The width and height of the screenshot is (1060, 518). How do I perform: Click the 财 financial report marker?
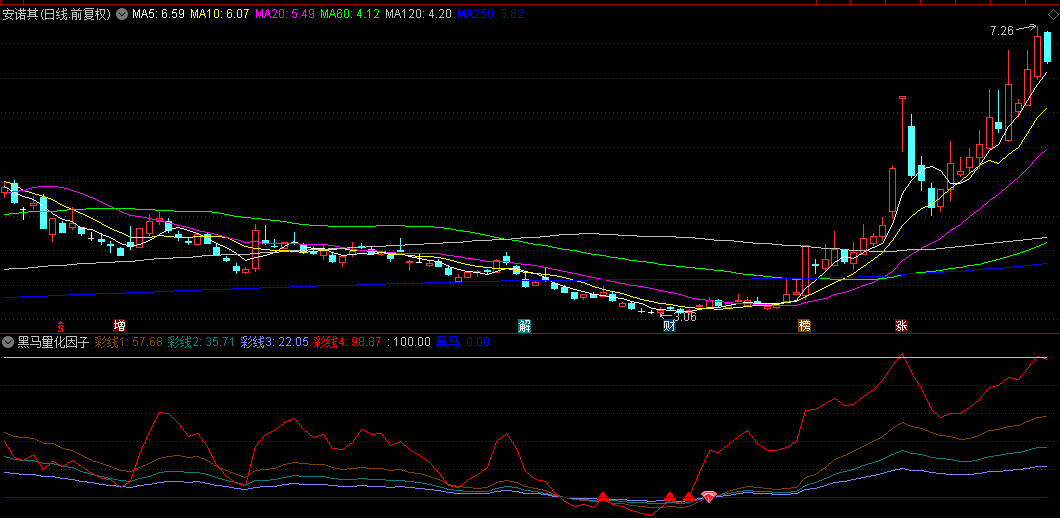tap(668, 326)
